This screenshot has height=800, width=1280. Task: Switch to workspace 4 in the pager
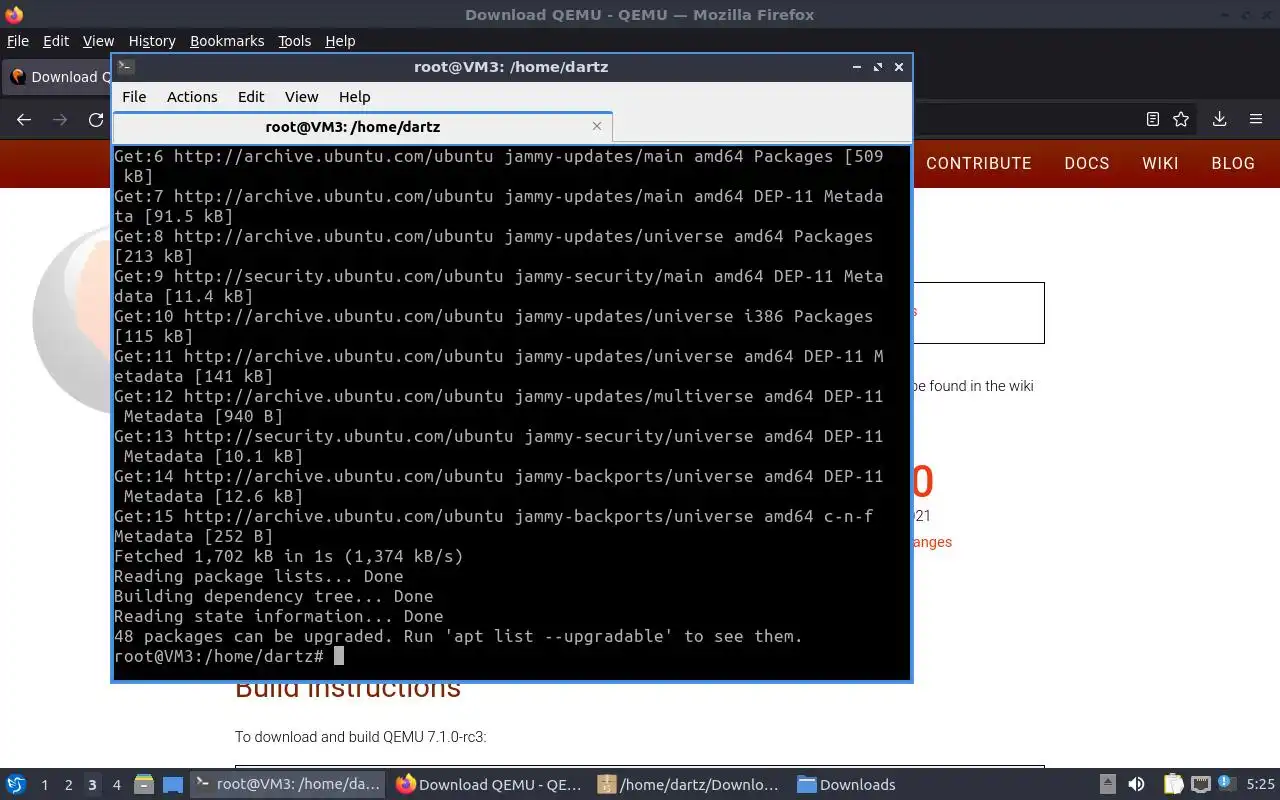coord(116,785)
